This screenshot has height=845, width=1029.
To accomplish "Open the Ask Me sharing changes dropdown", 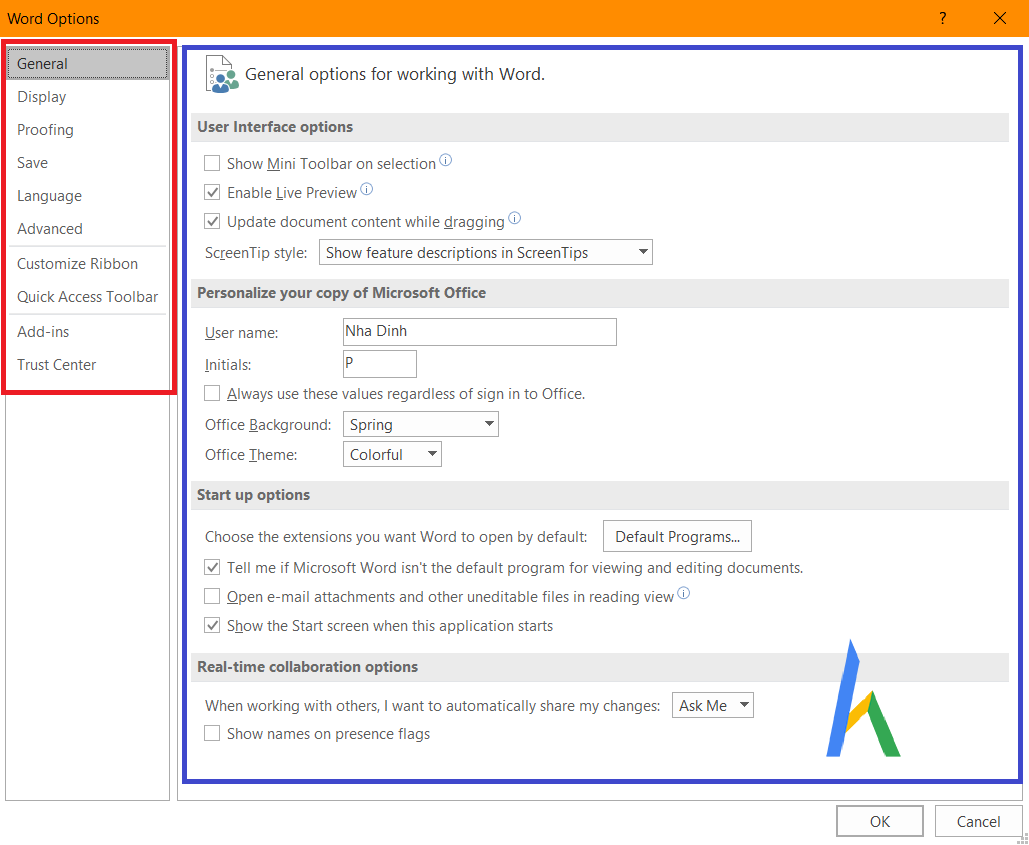I will 713,705.
